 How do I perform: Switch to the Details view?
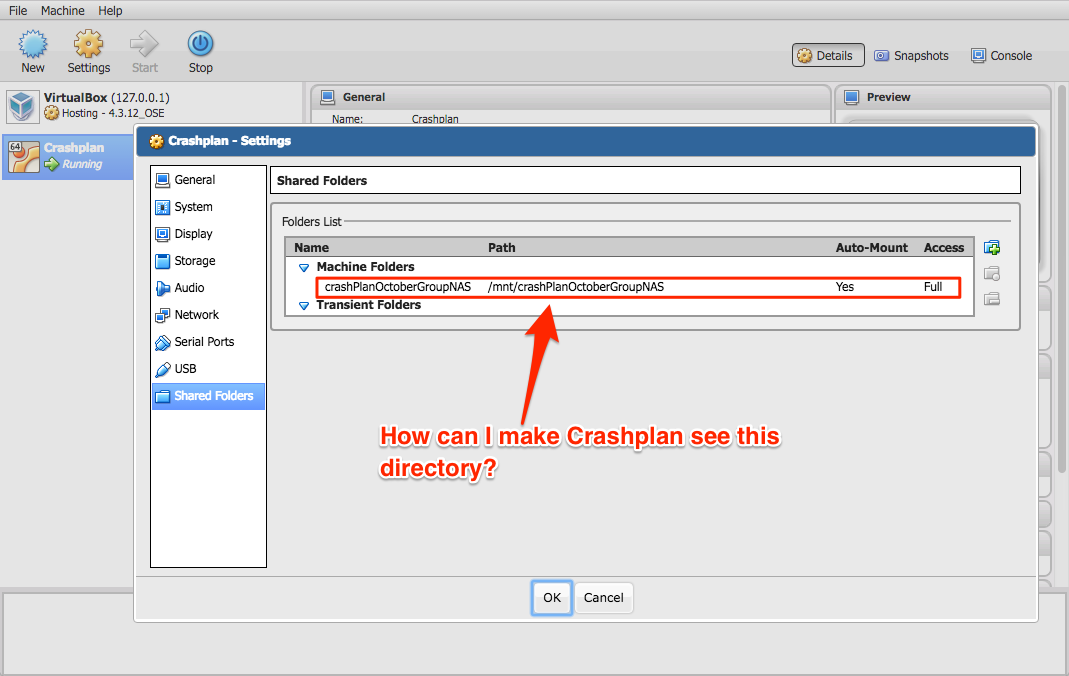pyautogui.click(x=828, y=56)
